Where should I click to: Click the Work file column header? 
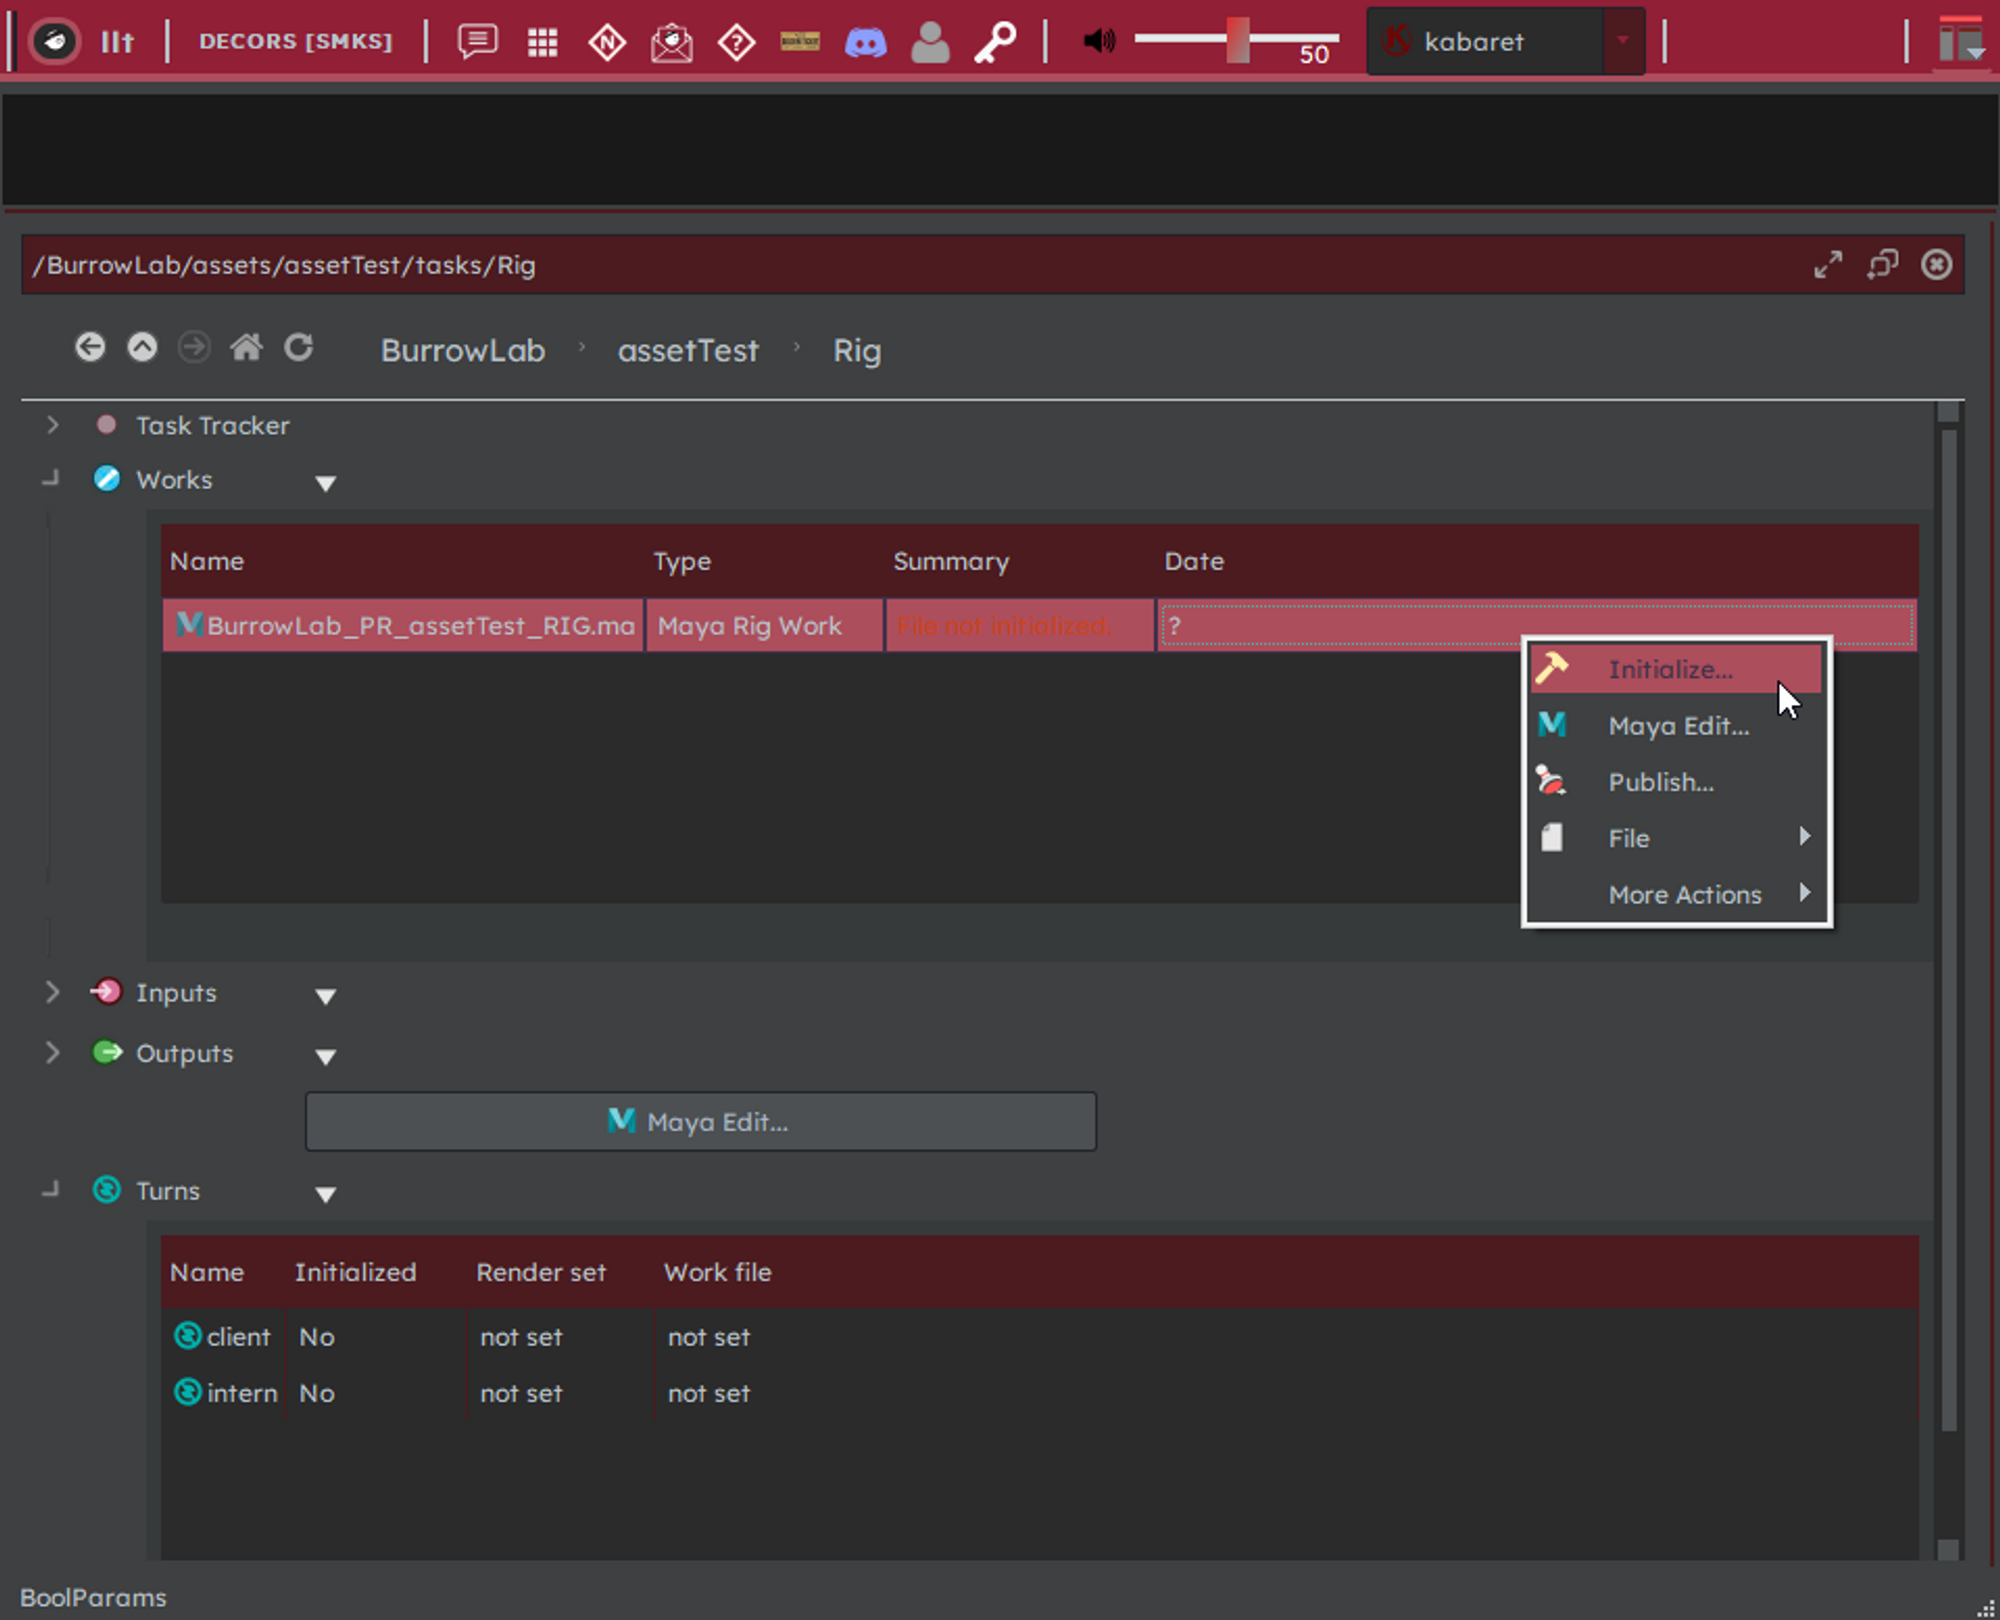point(717,1272)
